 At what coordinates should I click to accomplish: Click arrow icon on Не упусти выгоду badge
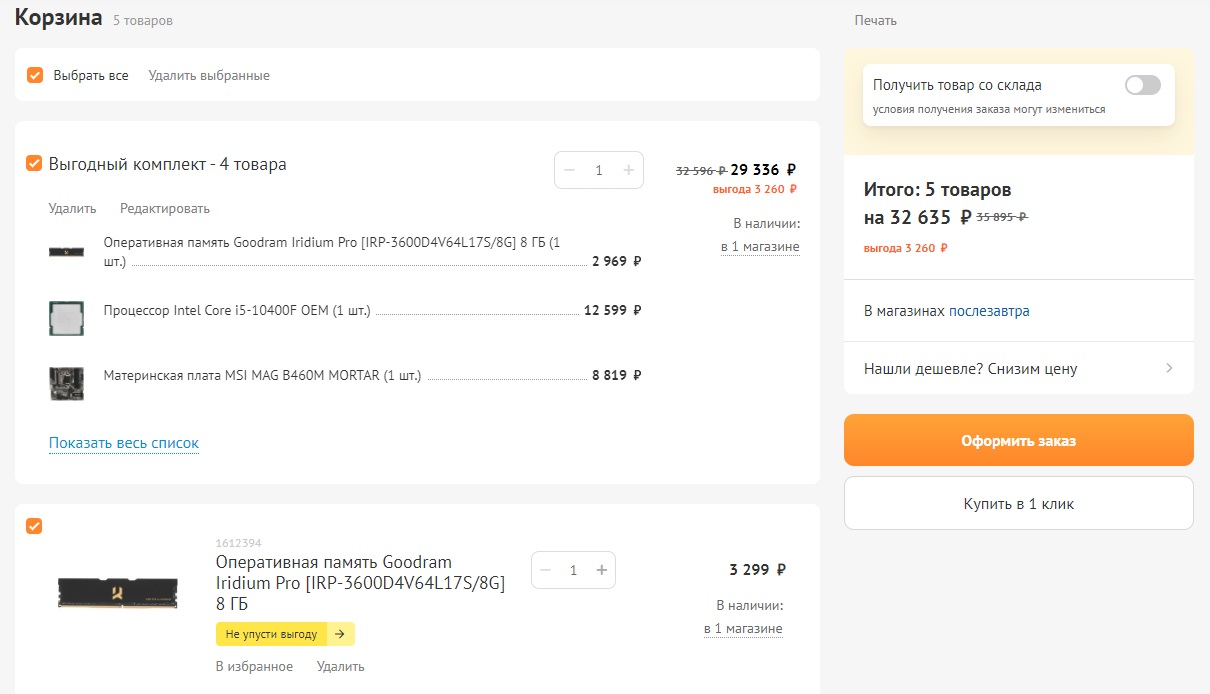click(x=339, y=634)
